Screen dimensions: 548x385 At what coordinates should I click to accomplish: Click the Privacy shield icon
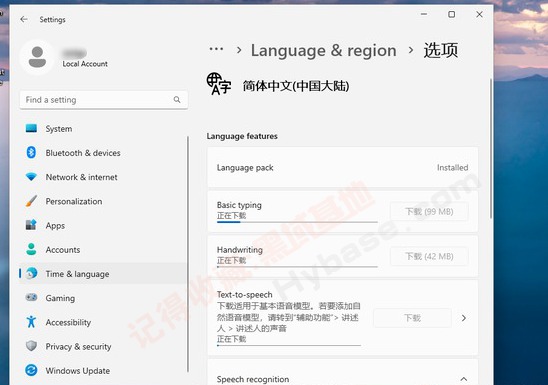[x=31, y=346]
